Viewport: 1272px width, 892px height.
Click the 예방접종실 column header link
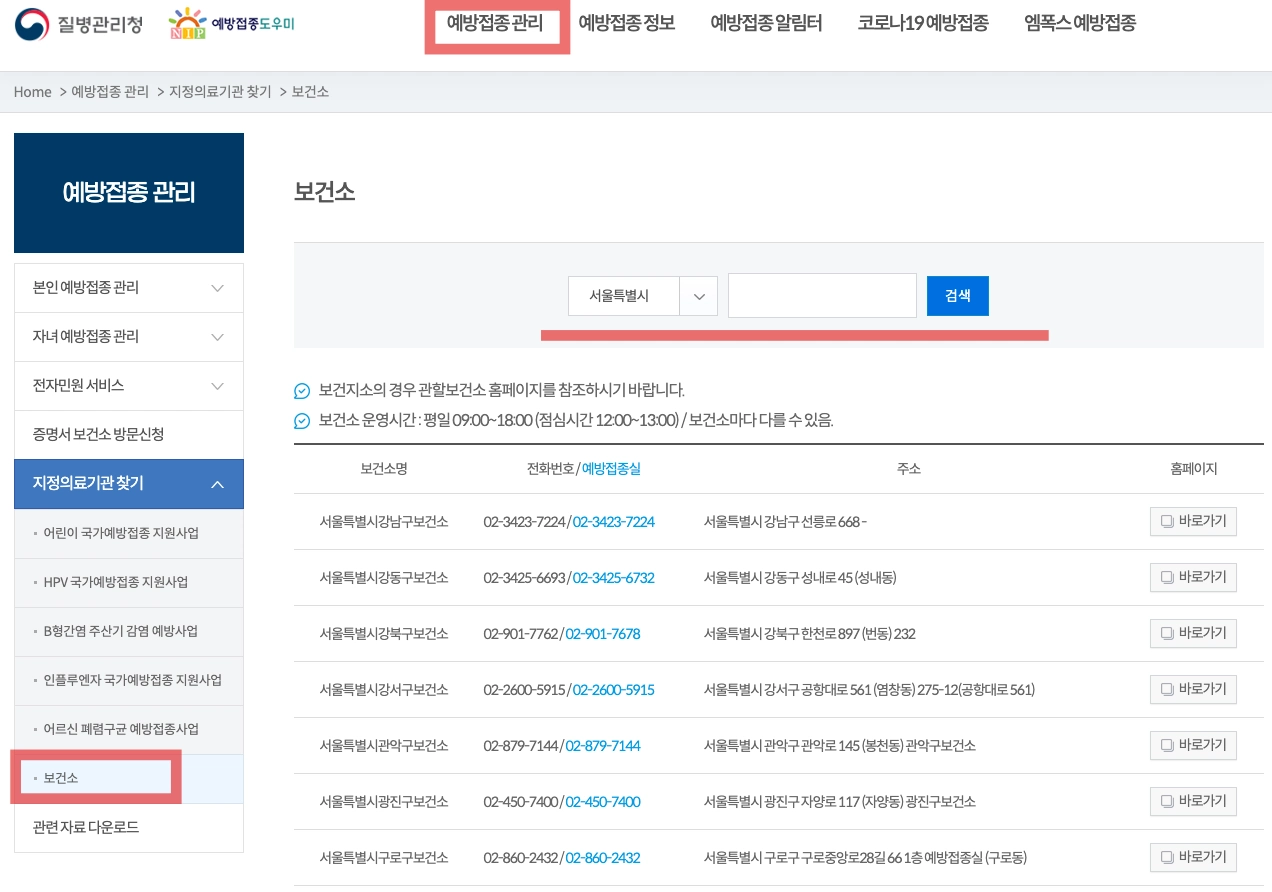(x=611, y=468)
